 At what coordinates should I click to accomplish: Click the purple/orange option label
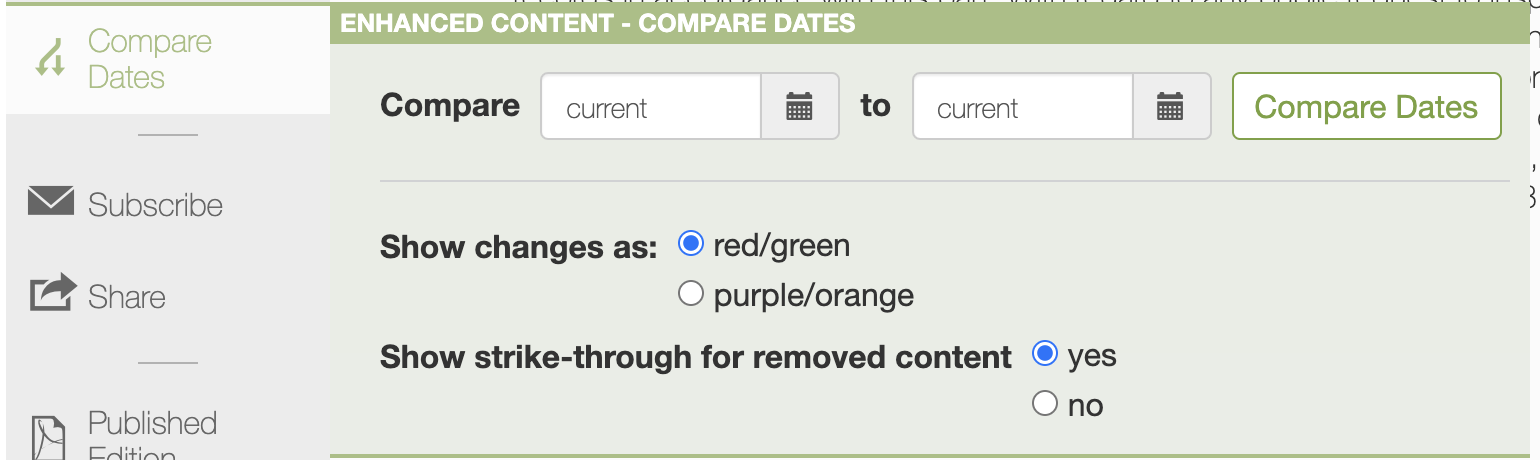pos(814,296)
